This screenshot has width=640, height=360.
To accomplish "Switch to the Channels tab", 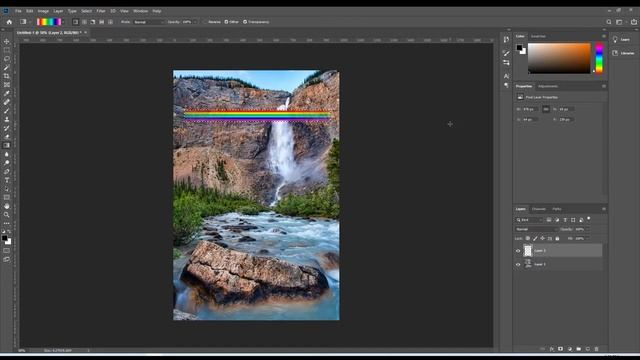I will pos(539,209).
